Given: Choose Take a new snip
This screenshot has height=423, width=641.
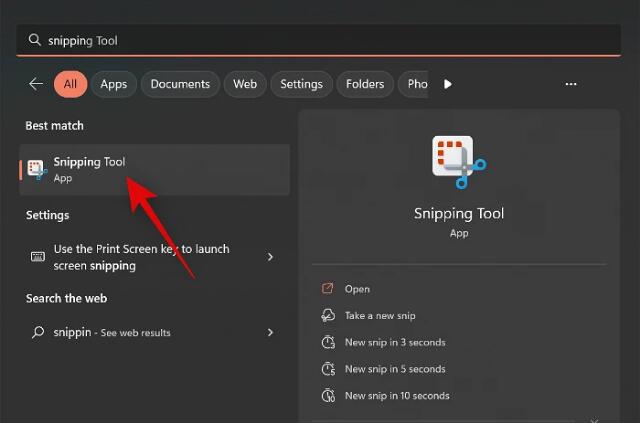Looking at the screenshot, I should pos(380,316).
